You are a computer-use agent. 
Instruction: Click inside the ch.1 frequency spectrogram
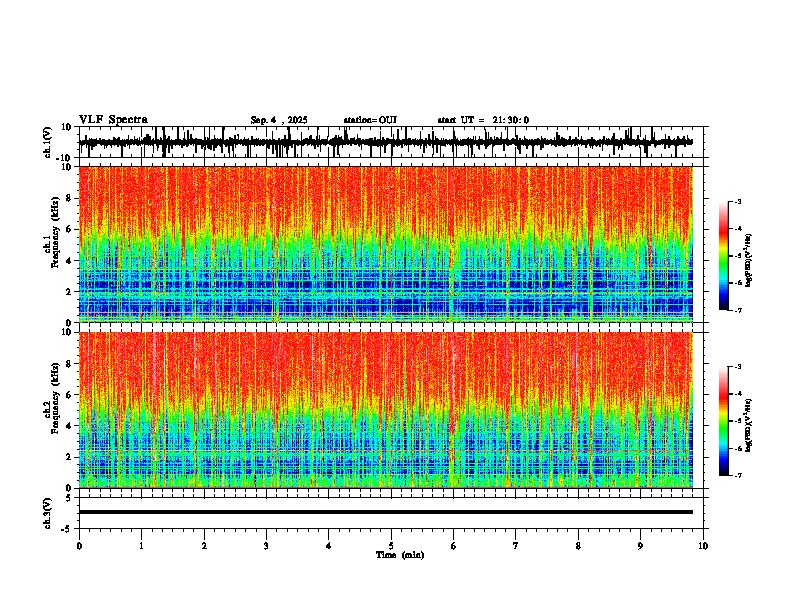click(385, 244)
